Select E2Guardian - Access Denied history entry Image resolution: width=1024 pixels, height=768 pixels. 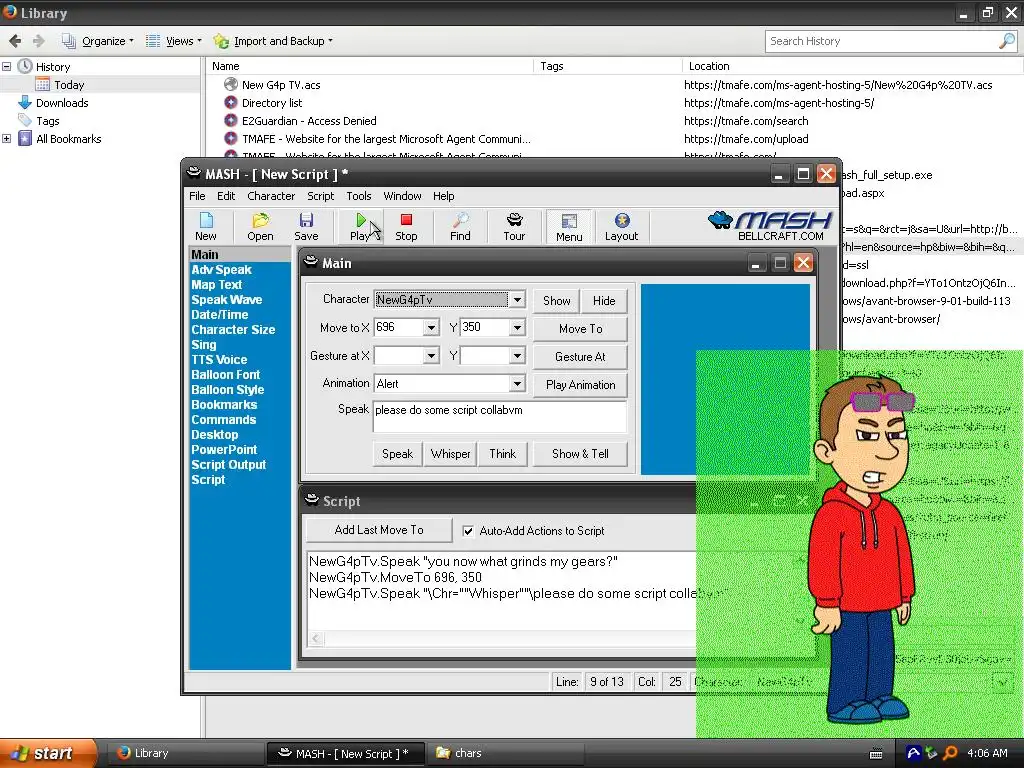(x=309, y=121)
